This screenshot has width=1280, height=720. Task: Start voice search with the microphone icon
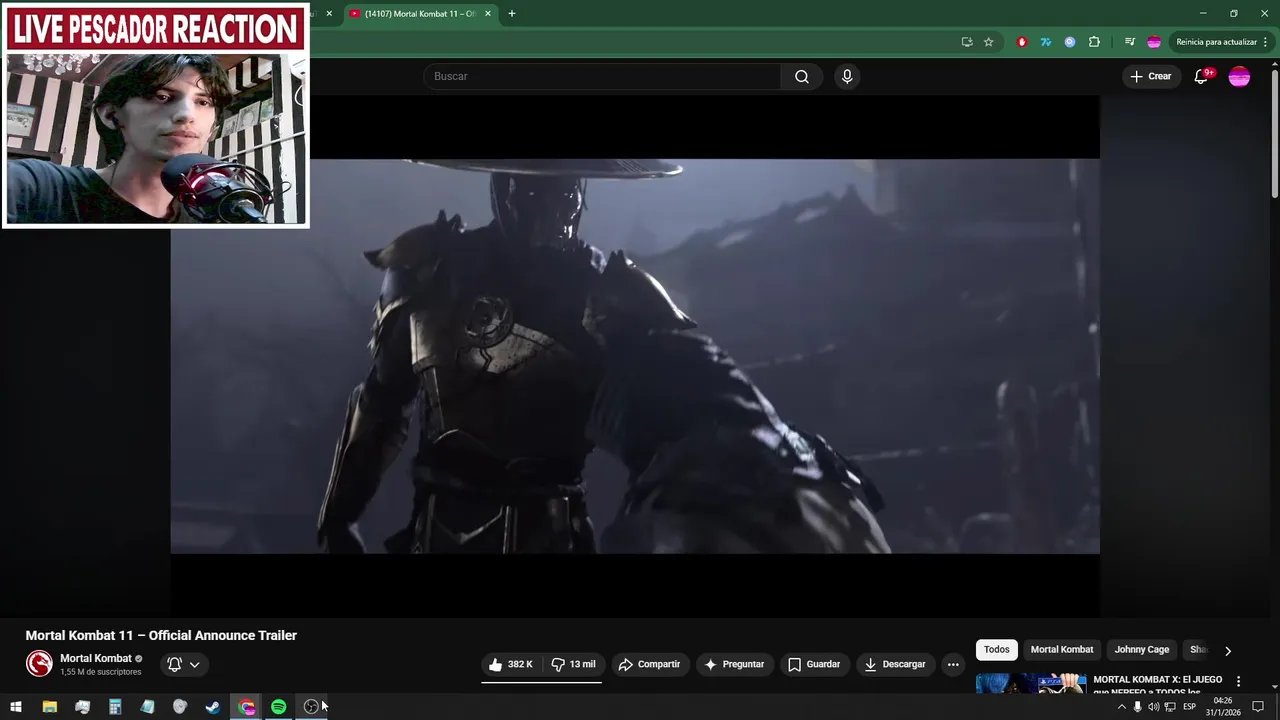(847, 76)
